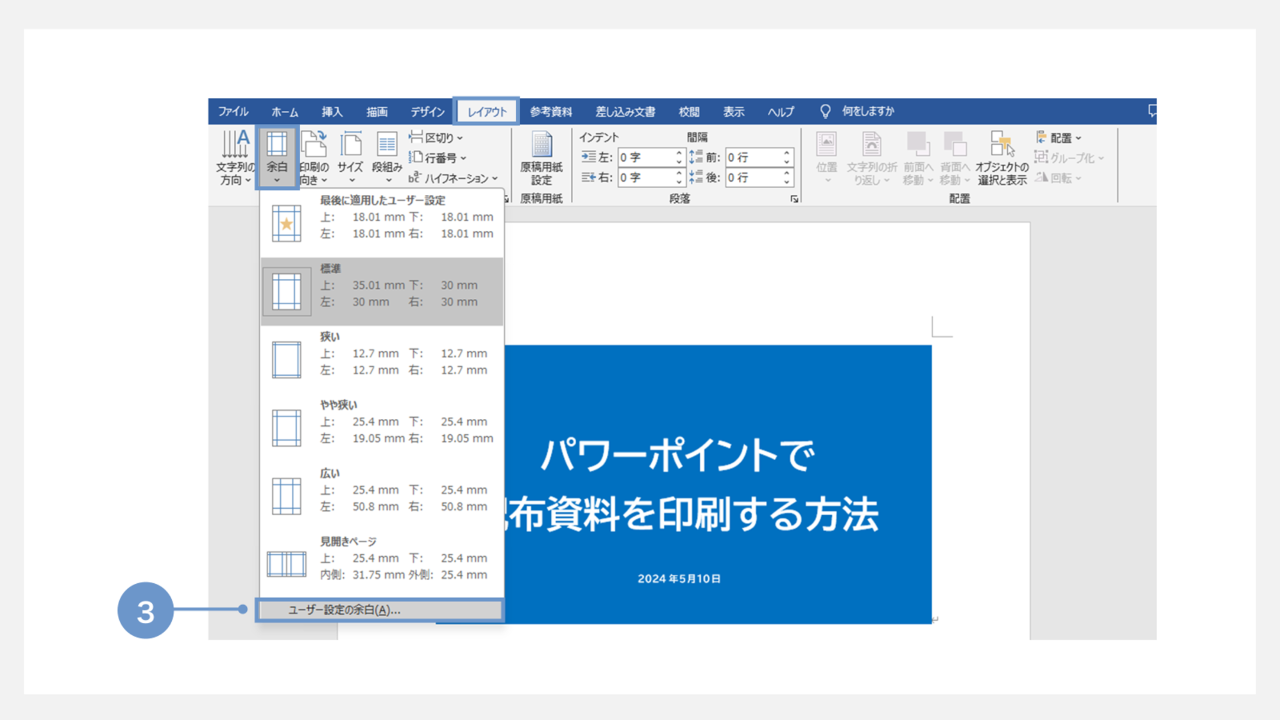Switch to the ヘルプ tab
1280x720 pixels.
[781, 112]
